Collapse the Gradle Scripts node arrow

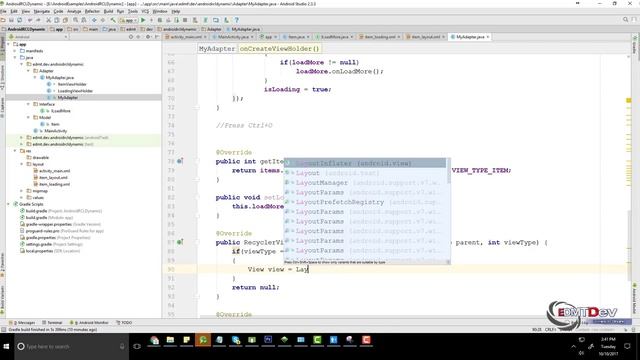pyautogui.click(x=9, y=204)
